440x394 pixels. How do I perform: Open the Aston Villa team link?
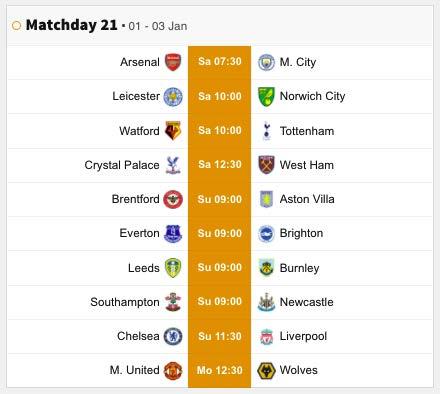point(307,199)
